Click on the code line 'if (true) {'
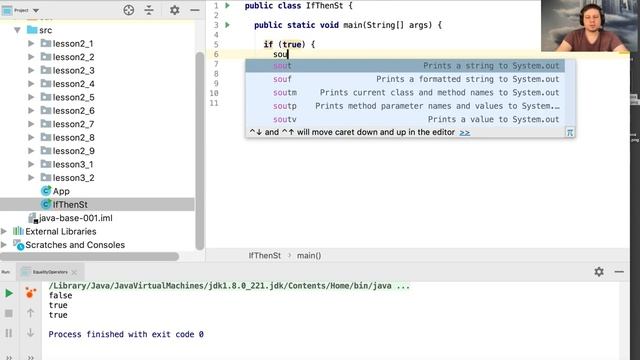The image size is (640, 360). (289, 44)
